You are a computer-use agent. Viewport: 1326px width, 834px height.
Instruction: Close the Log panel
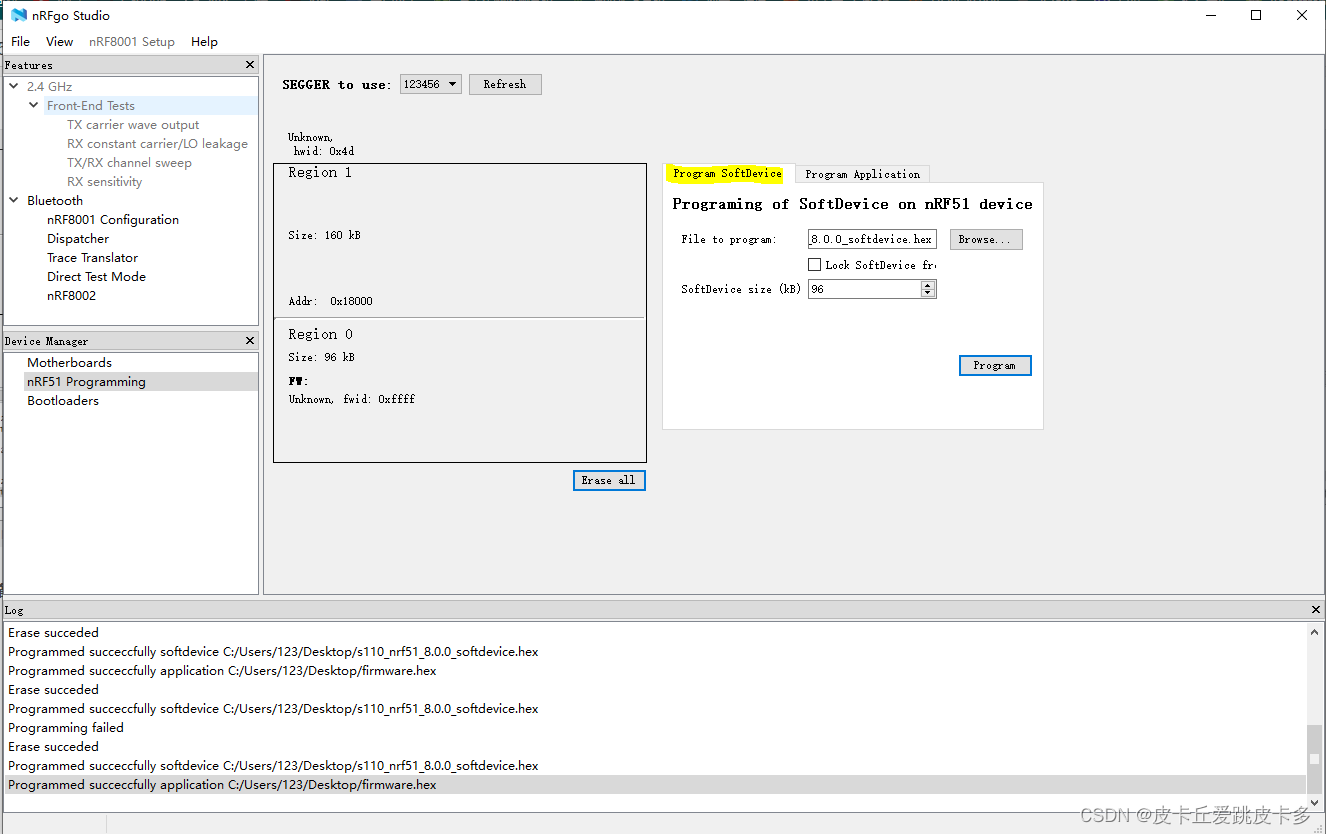click(x=1315, y=609)
